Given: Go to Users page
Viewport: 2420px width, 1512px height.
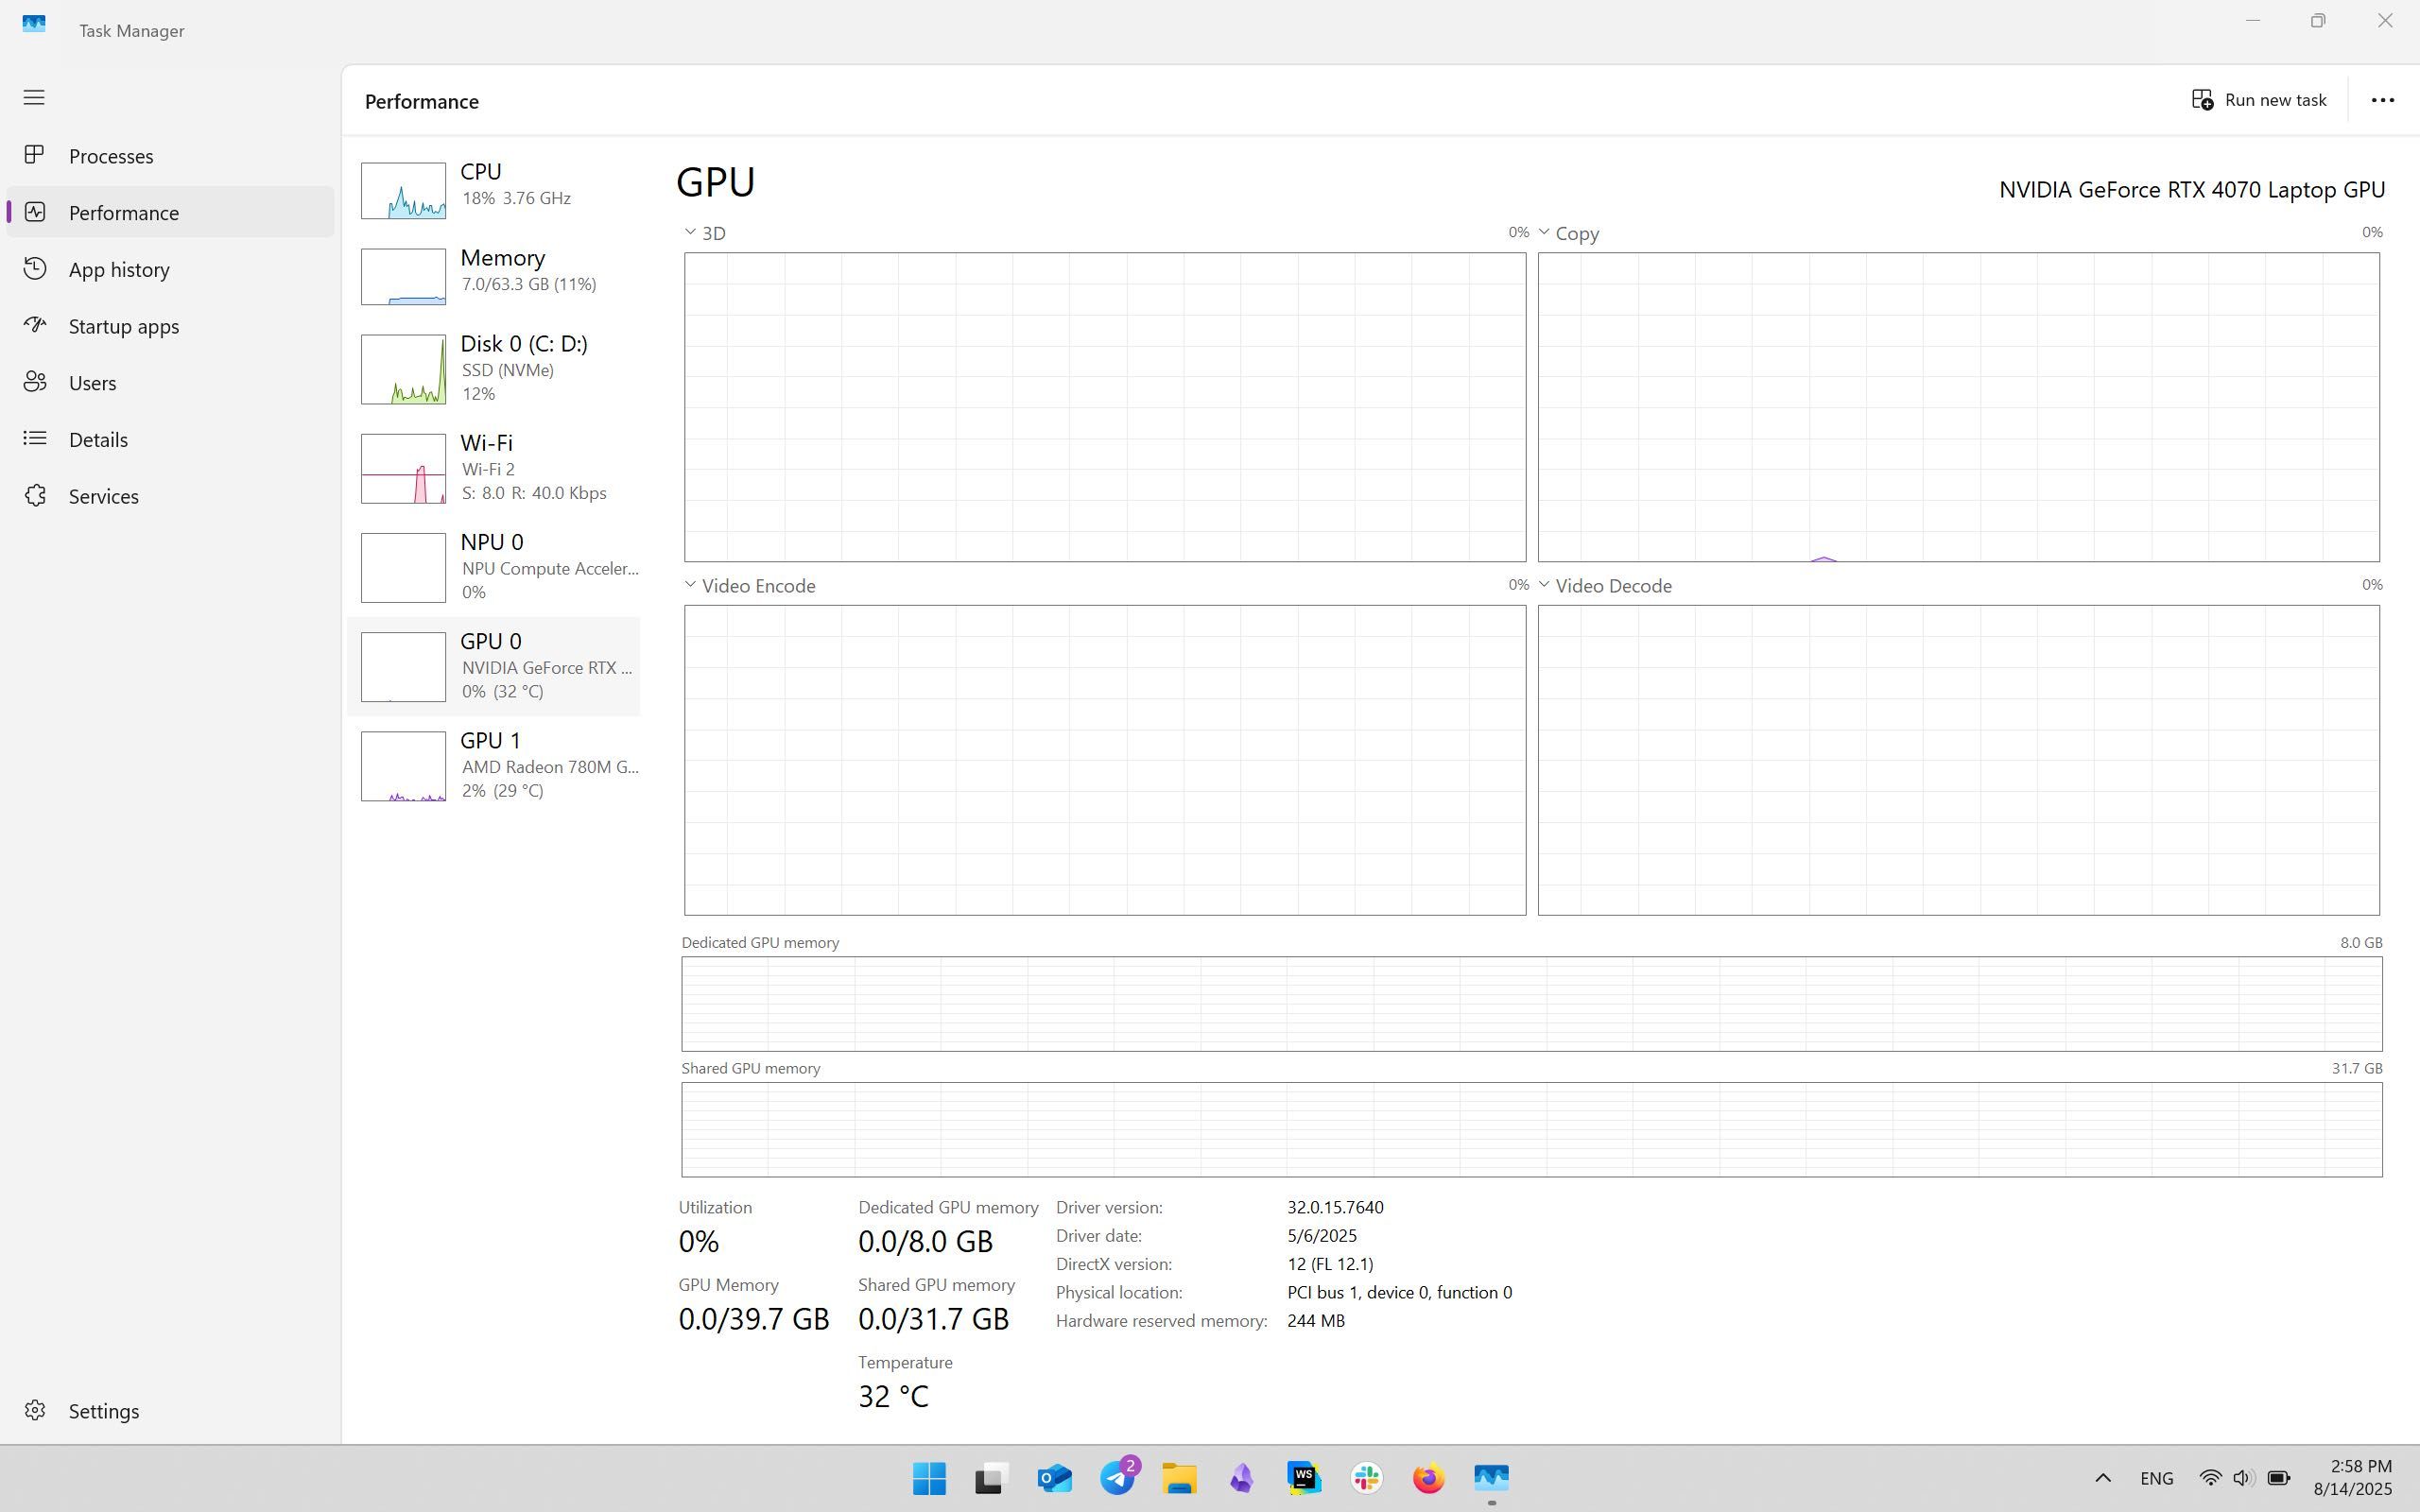Looking at the screenshot, I should coord(170,383).
